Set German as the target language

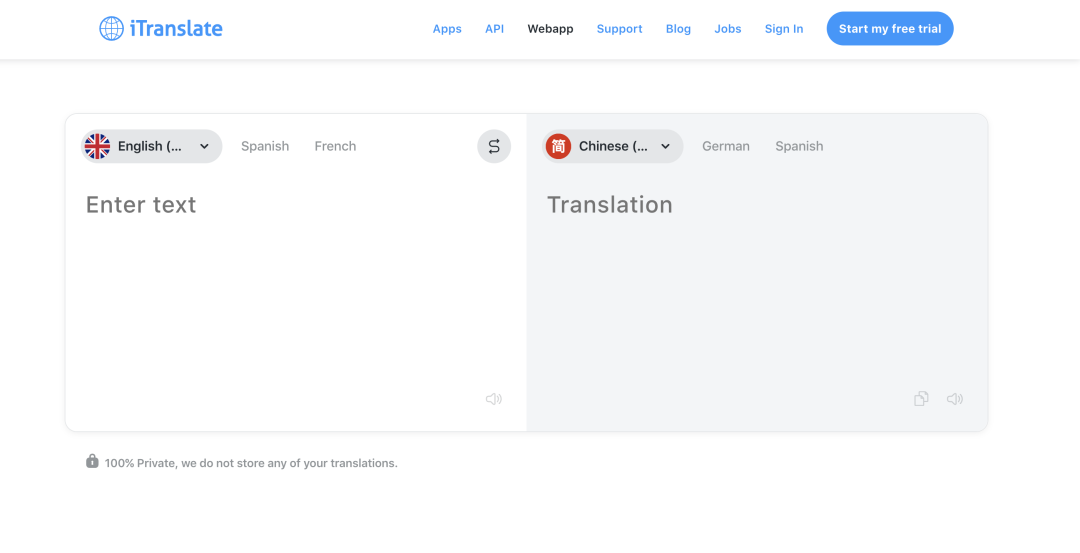[x=725, y=146]
